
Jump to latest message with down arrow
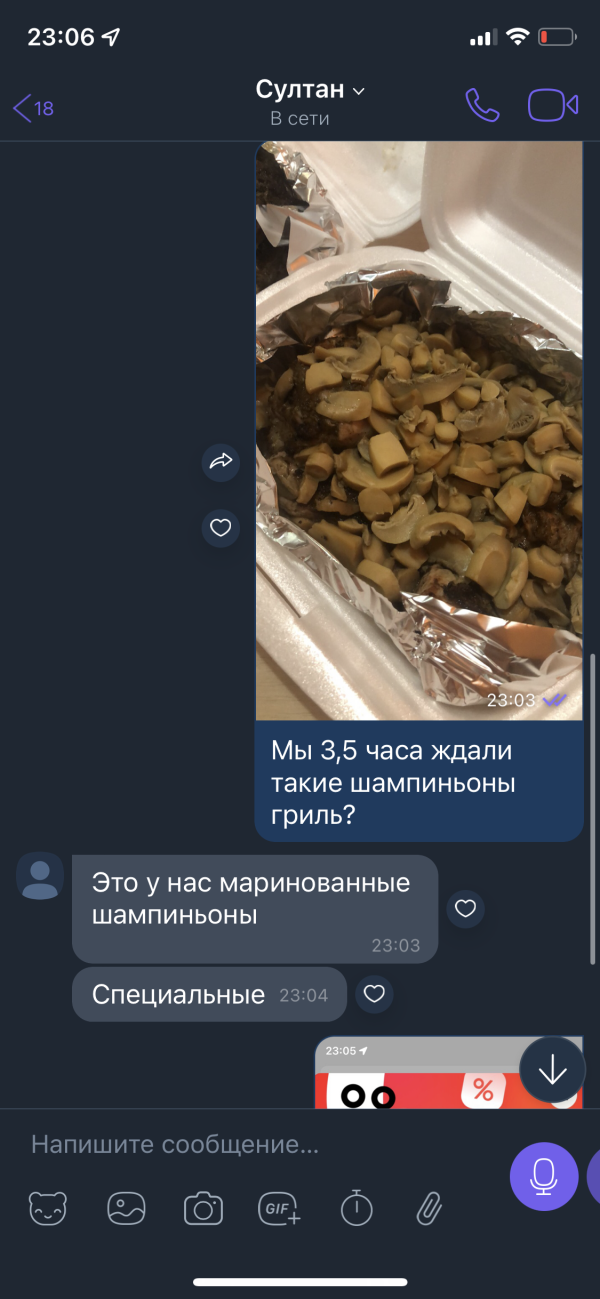point(552,1070)
